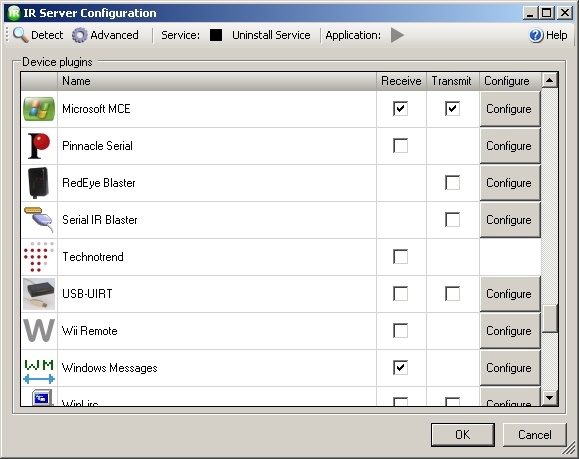Image resolution: width=579 pixels, height=459 pixels.
Task: Open Help via blue question icon
Action: (536, 35)
